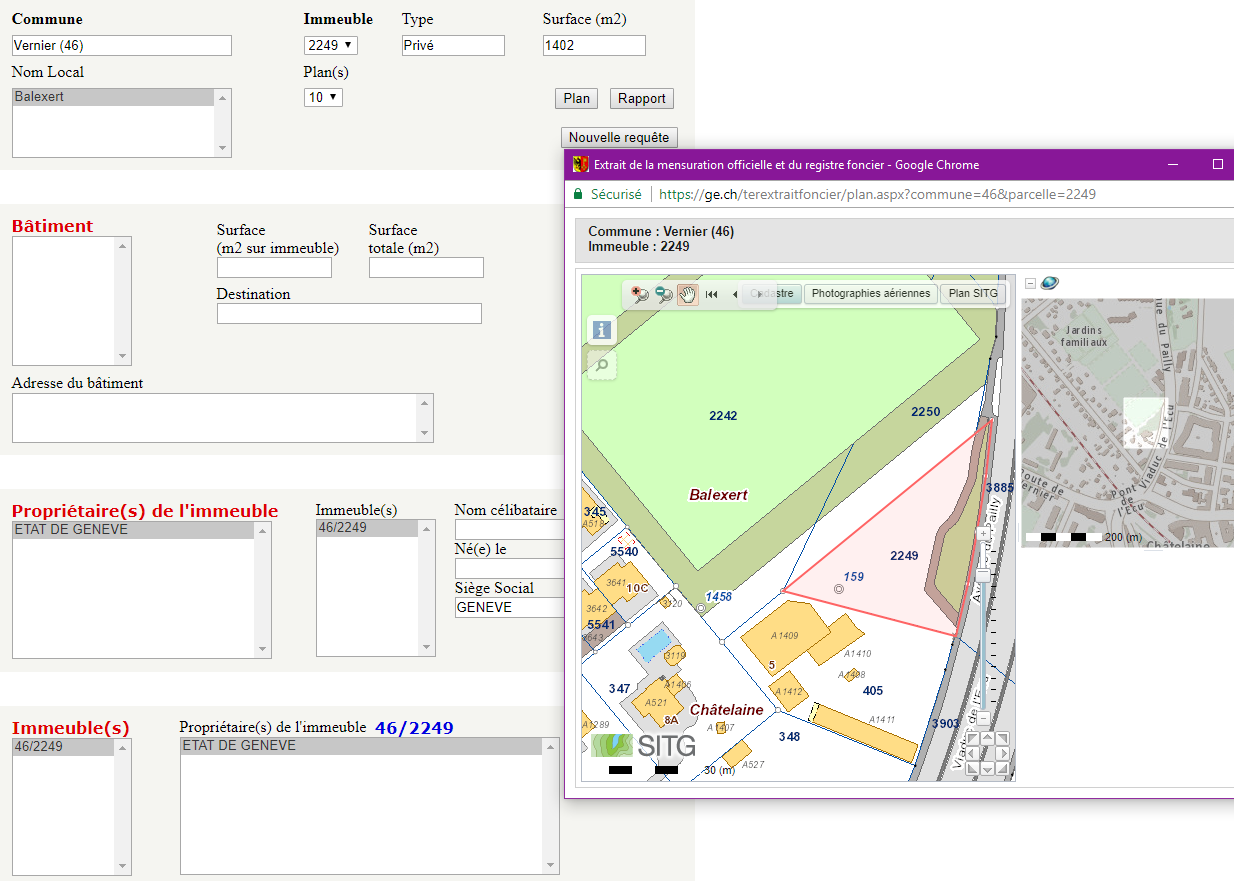The width and height of the screenshot is (1234, 881).
Task: Open the Immeuble 2249 dropdown
Action: (330, 45)
